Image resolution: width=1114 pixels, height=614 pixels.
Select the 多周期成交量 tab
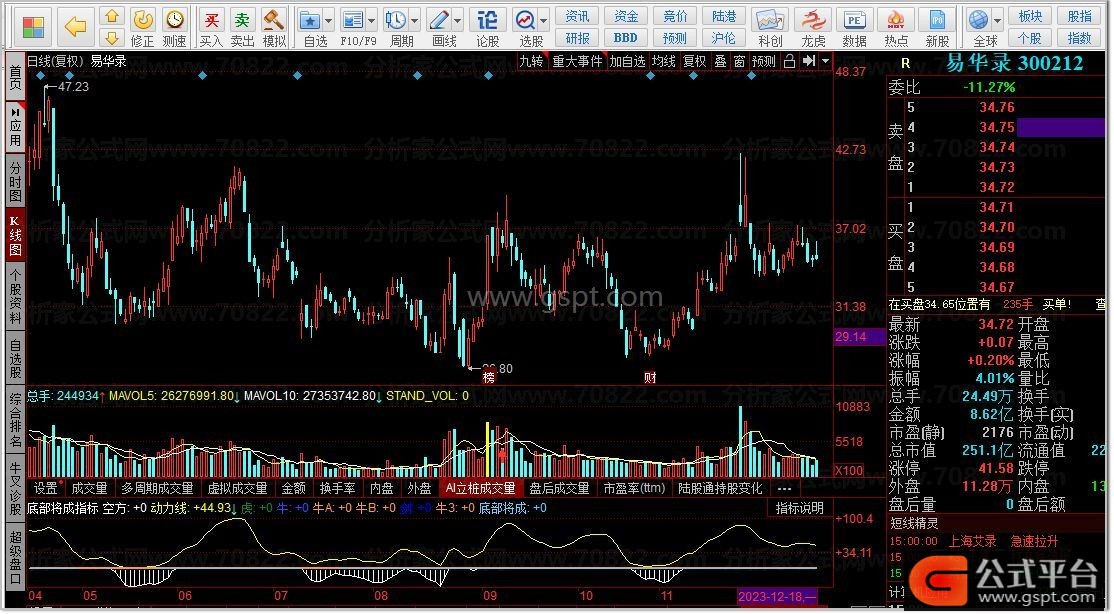click(x=157, y=488)
